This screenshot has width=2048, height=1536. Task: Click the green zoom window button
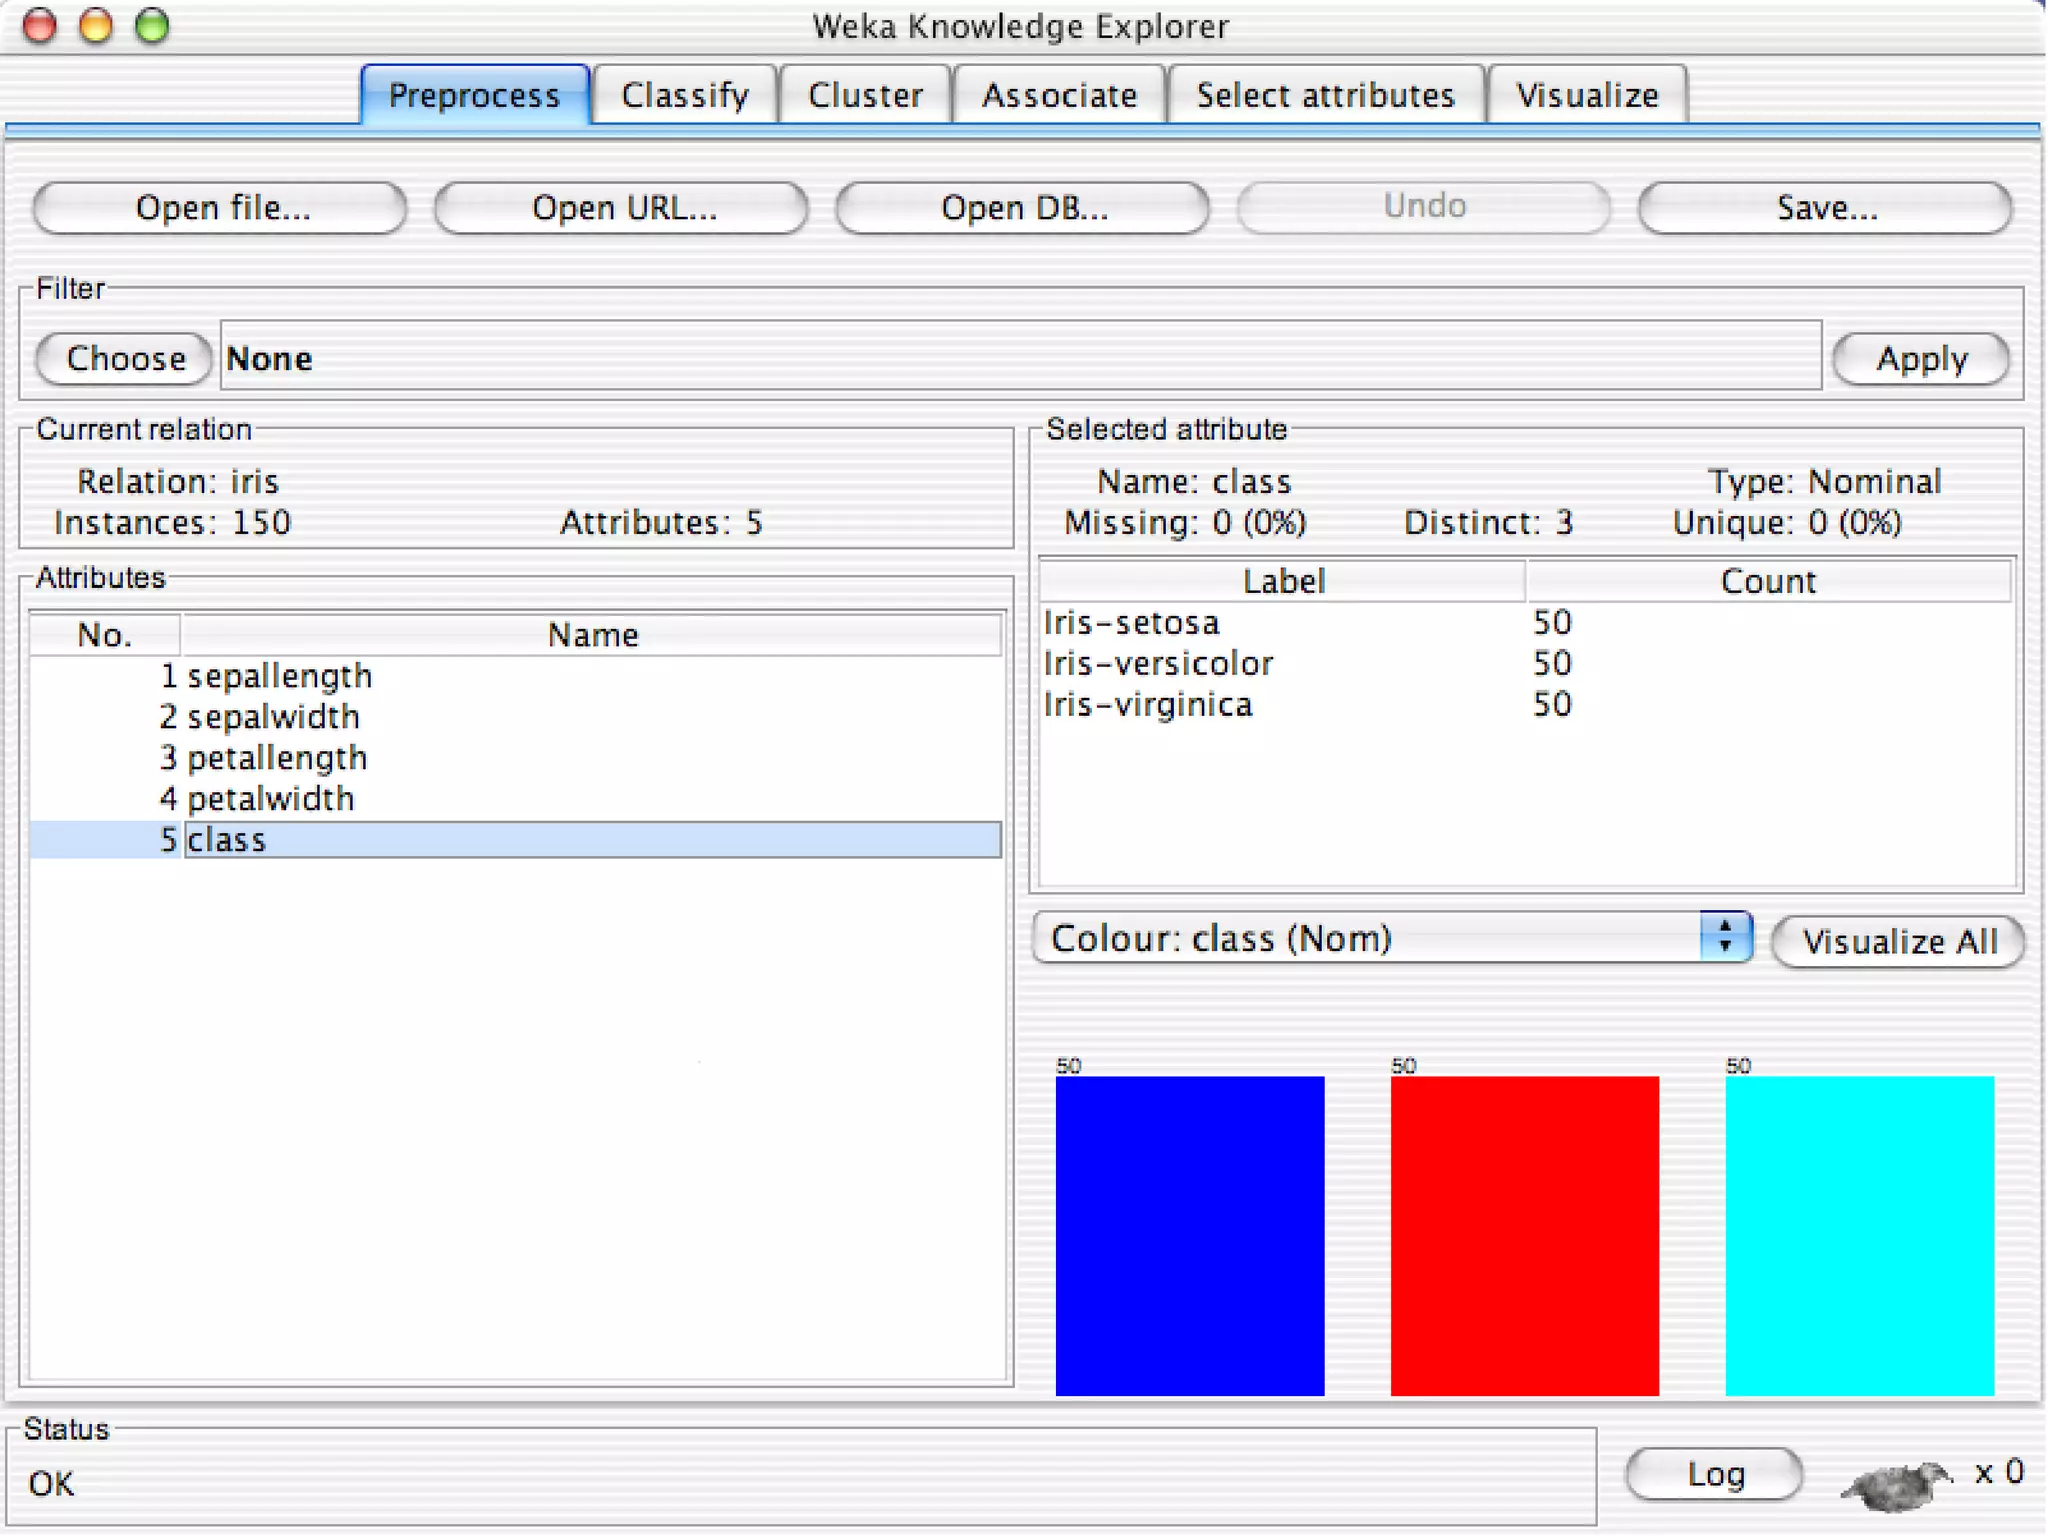click(x=152, y=25)
